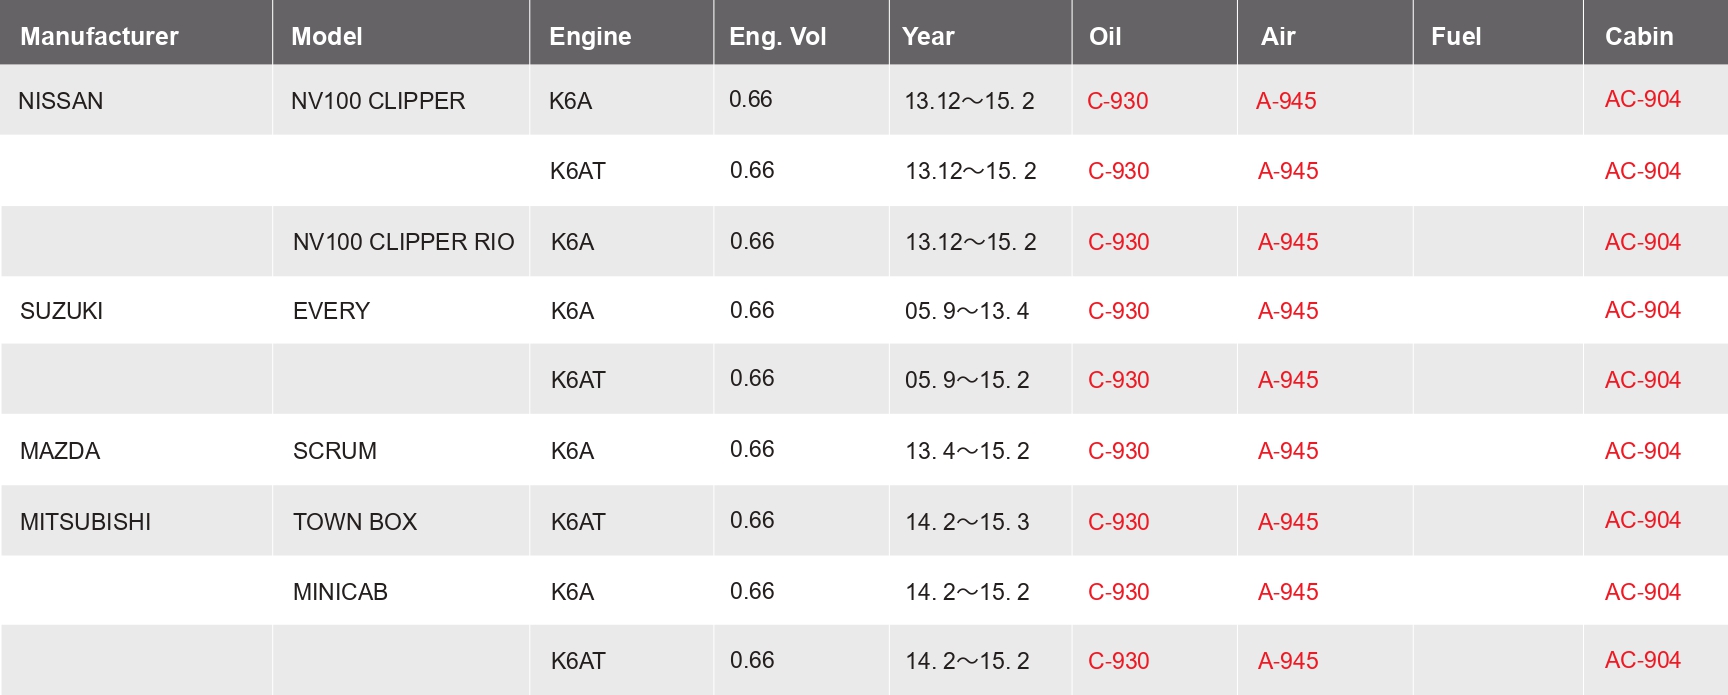Click the SCRUM model cell
Image resolution: width=1728 pixels, height=695 pixels.
334,451
